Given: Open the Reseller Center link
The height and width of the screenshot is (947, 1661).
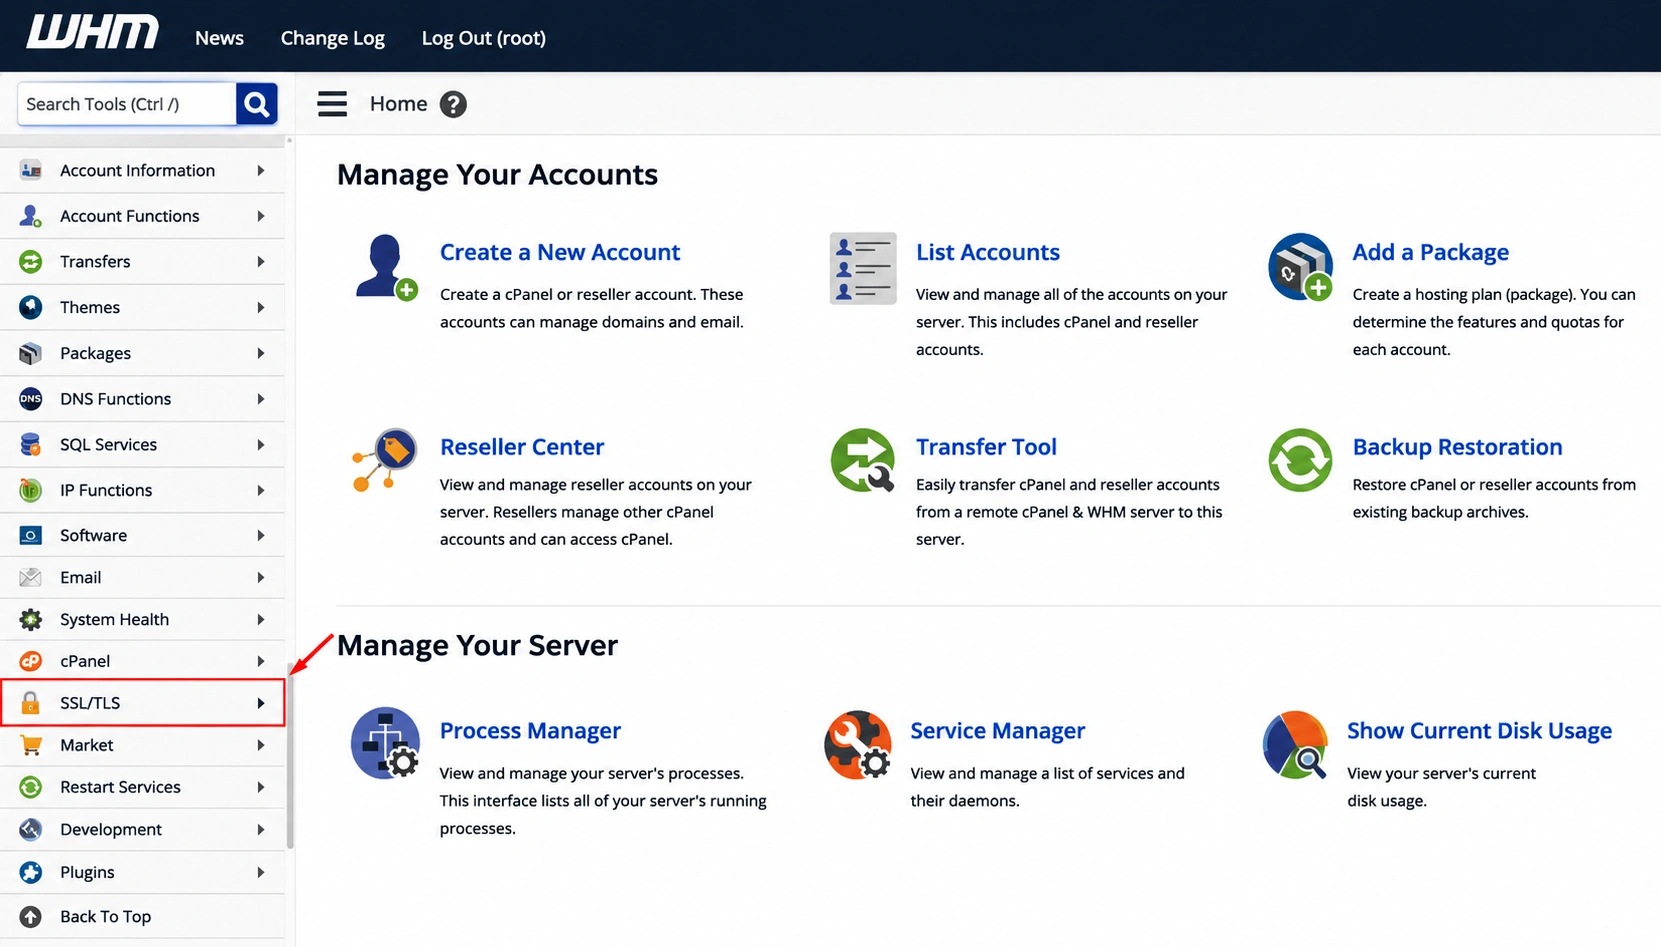Looking at the screenshot, I should (x=522, y=447).
